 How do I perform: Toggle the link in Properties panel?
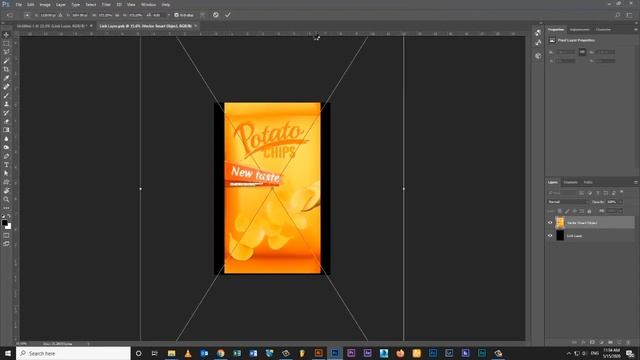click(582, 52)
